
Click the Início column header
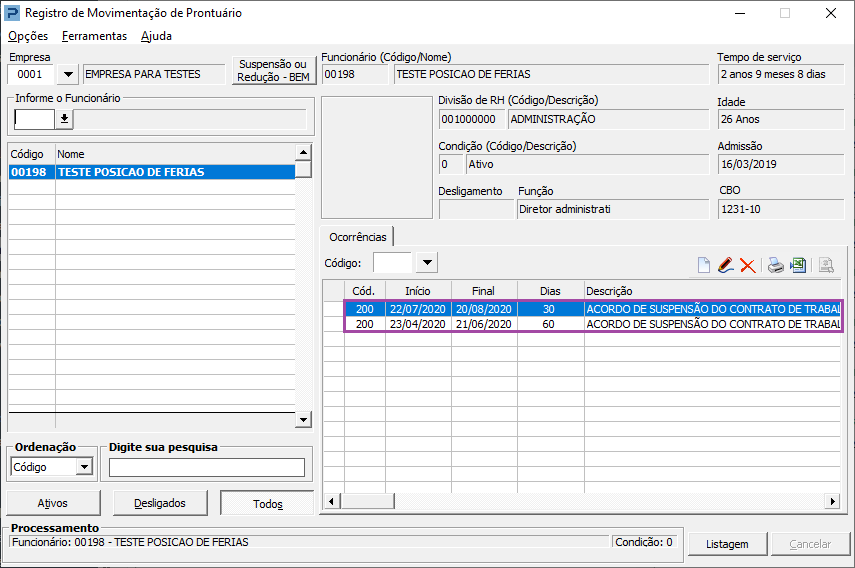coord(418,291)
